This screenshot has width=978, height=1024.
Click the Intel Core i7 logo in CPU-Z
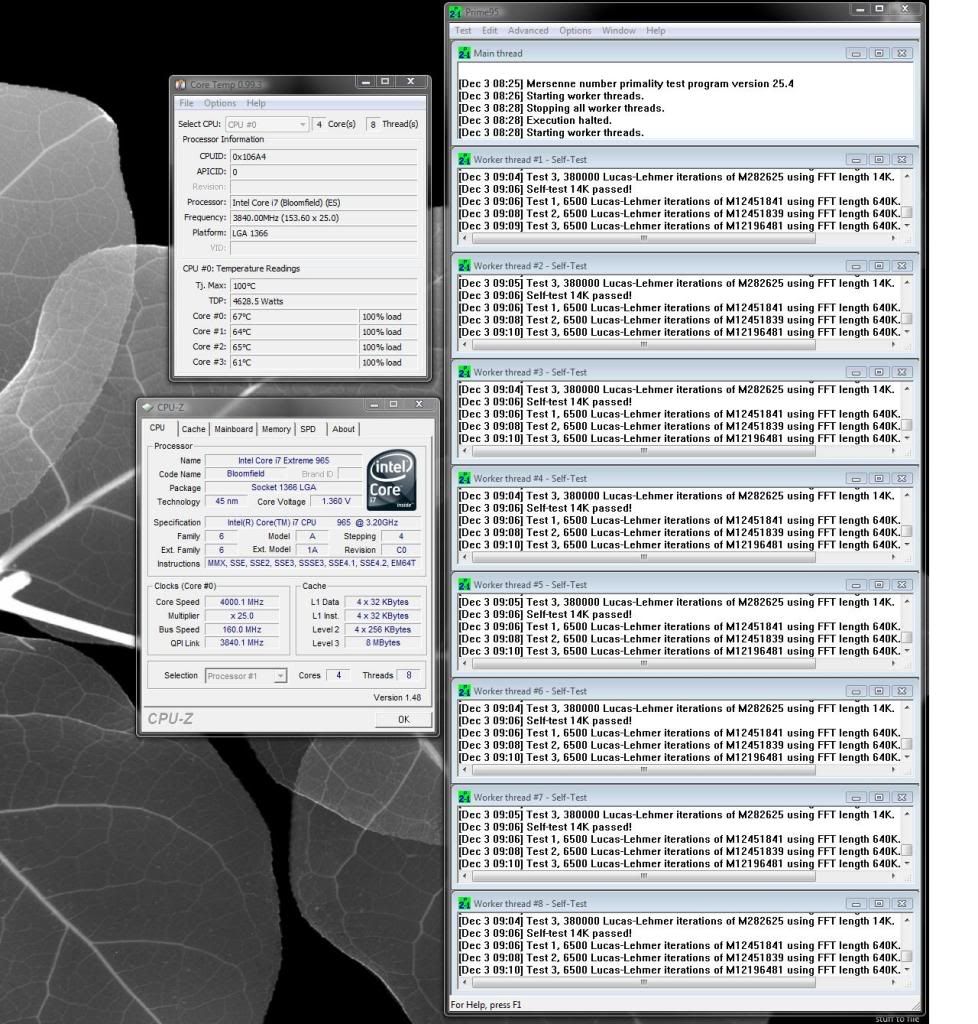pyautogui.click(x=391, y=480)
